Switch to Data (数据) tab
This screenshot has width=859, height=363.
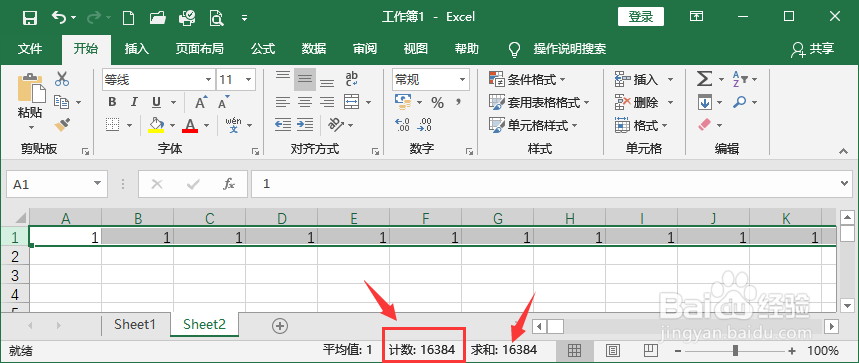[x=314, y=49]
